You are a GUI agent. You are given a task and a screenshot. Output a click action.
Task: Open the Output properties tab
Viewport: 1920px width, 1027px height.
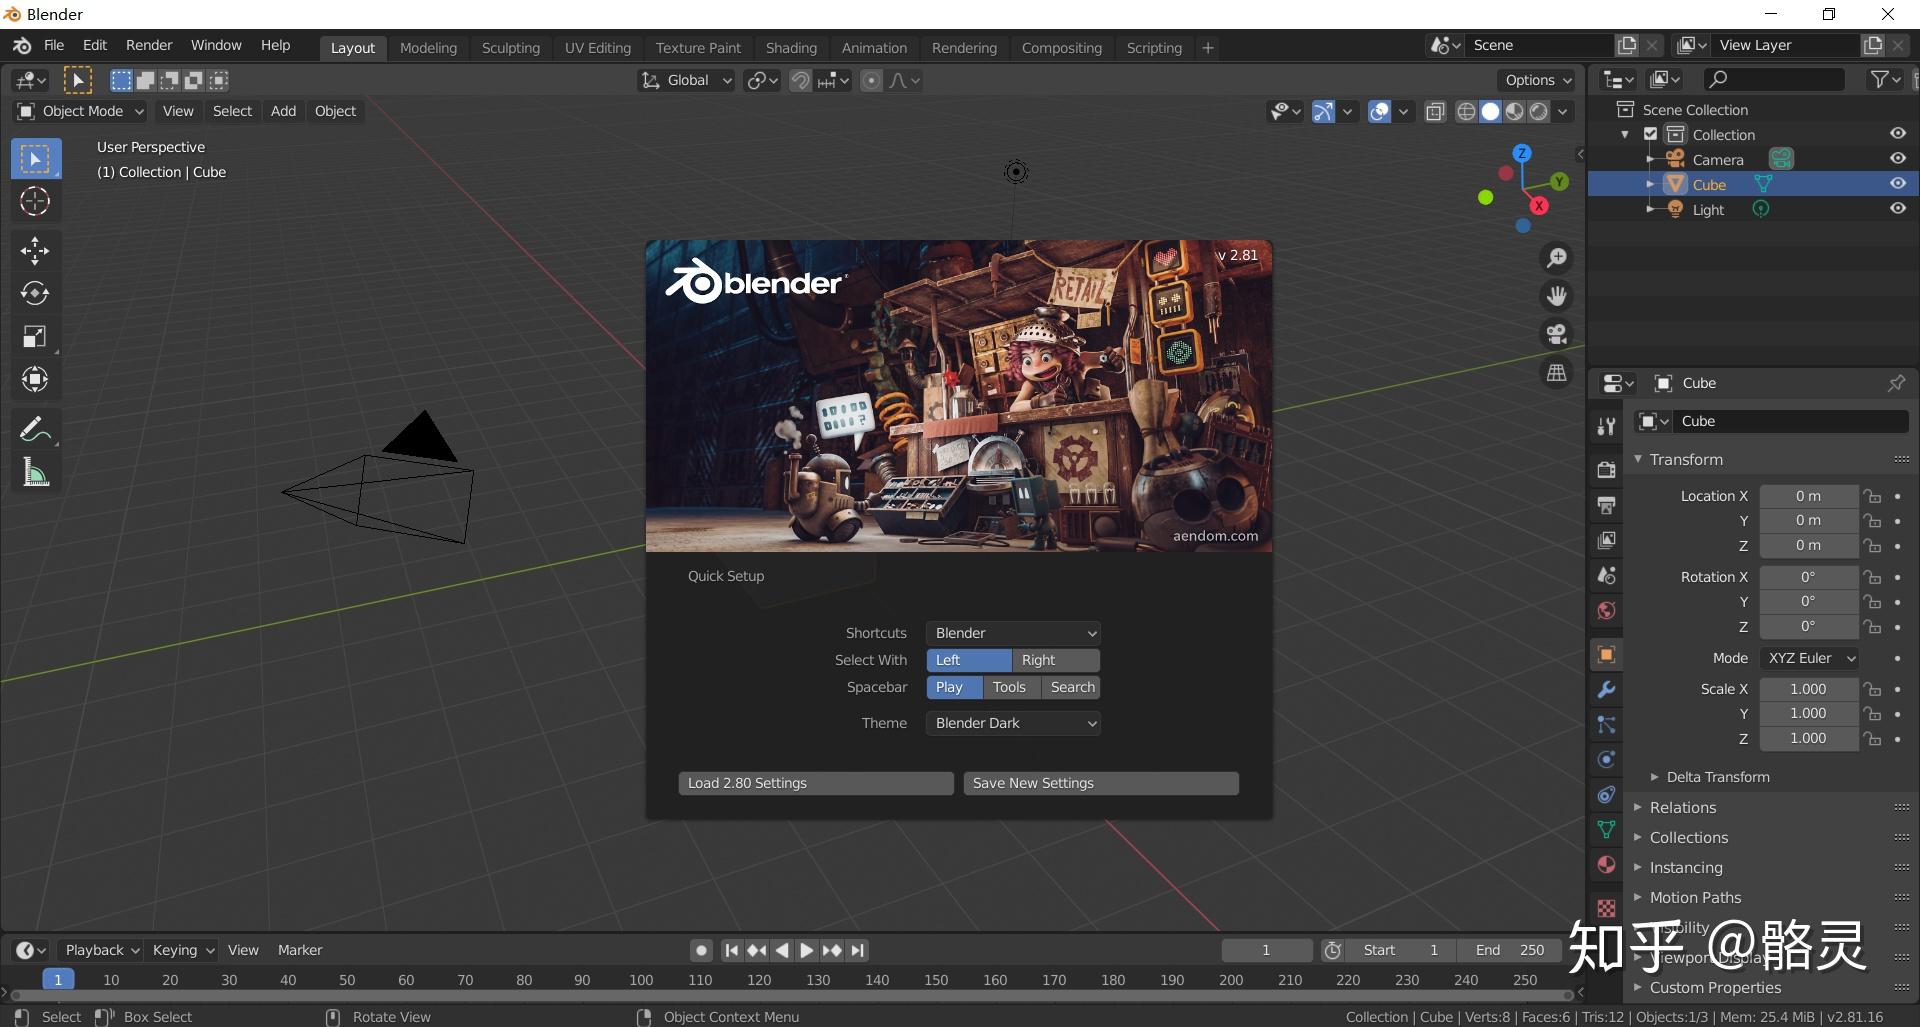click(1606, 505)
